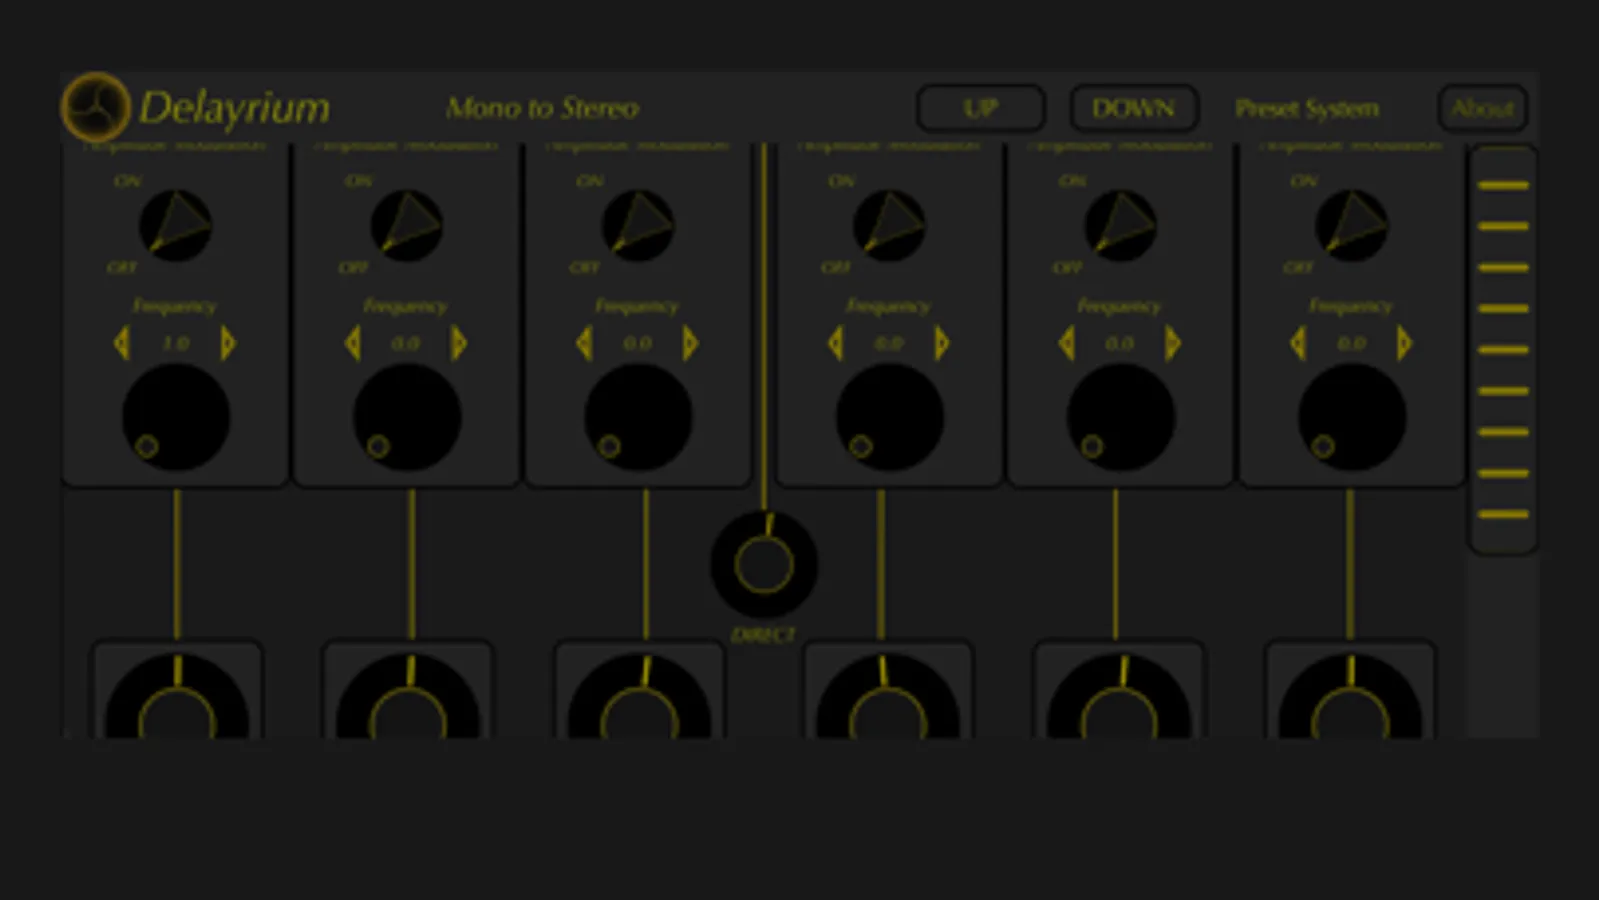The height and width of the screenshot is (900, 1599).
Task: Click the right Frequency arrow in column three
Action: tap(690, 343)
